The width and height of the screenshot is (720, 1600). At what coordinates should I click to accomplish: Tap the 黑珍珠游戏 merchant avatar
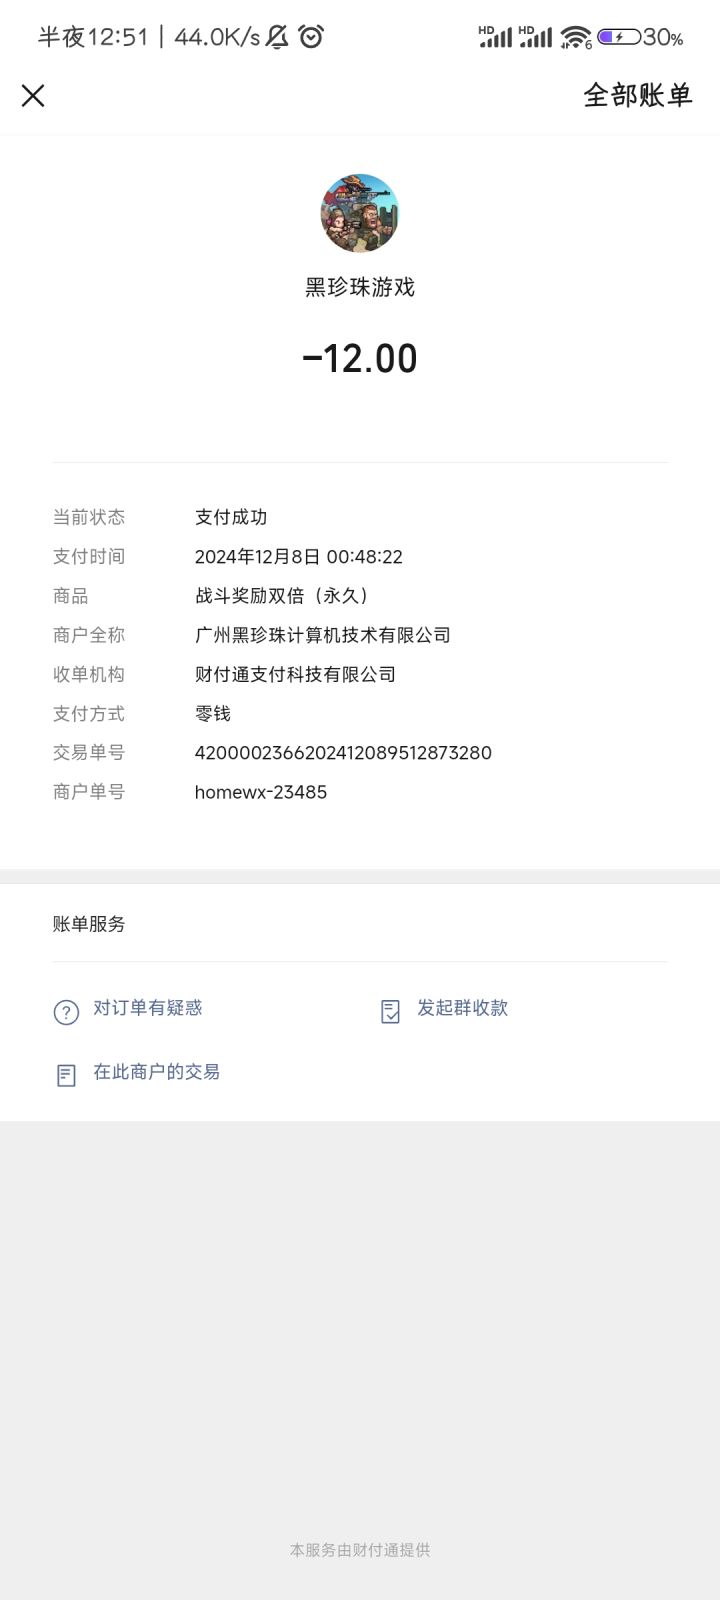click(x=360, y=213)
